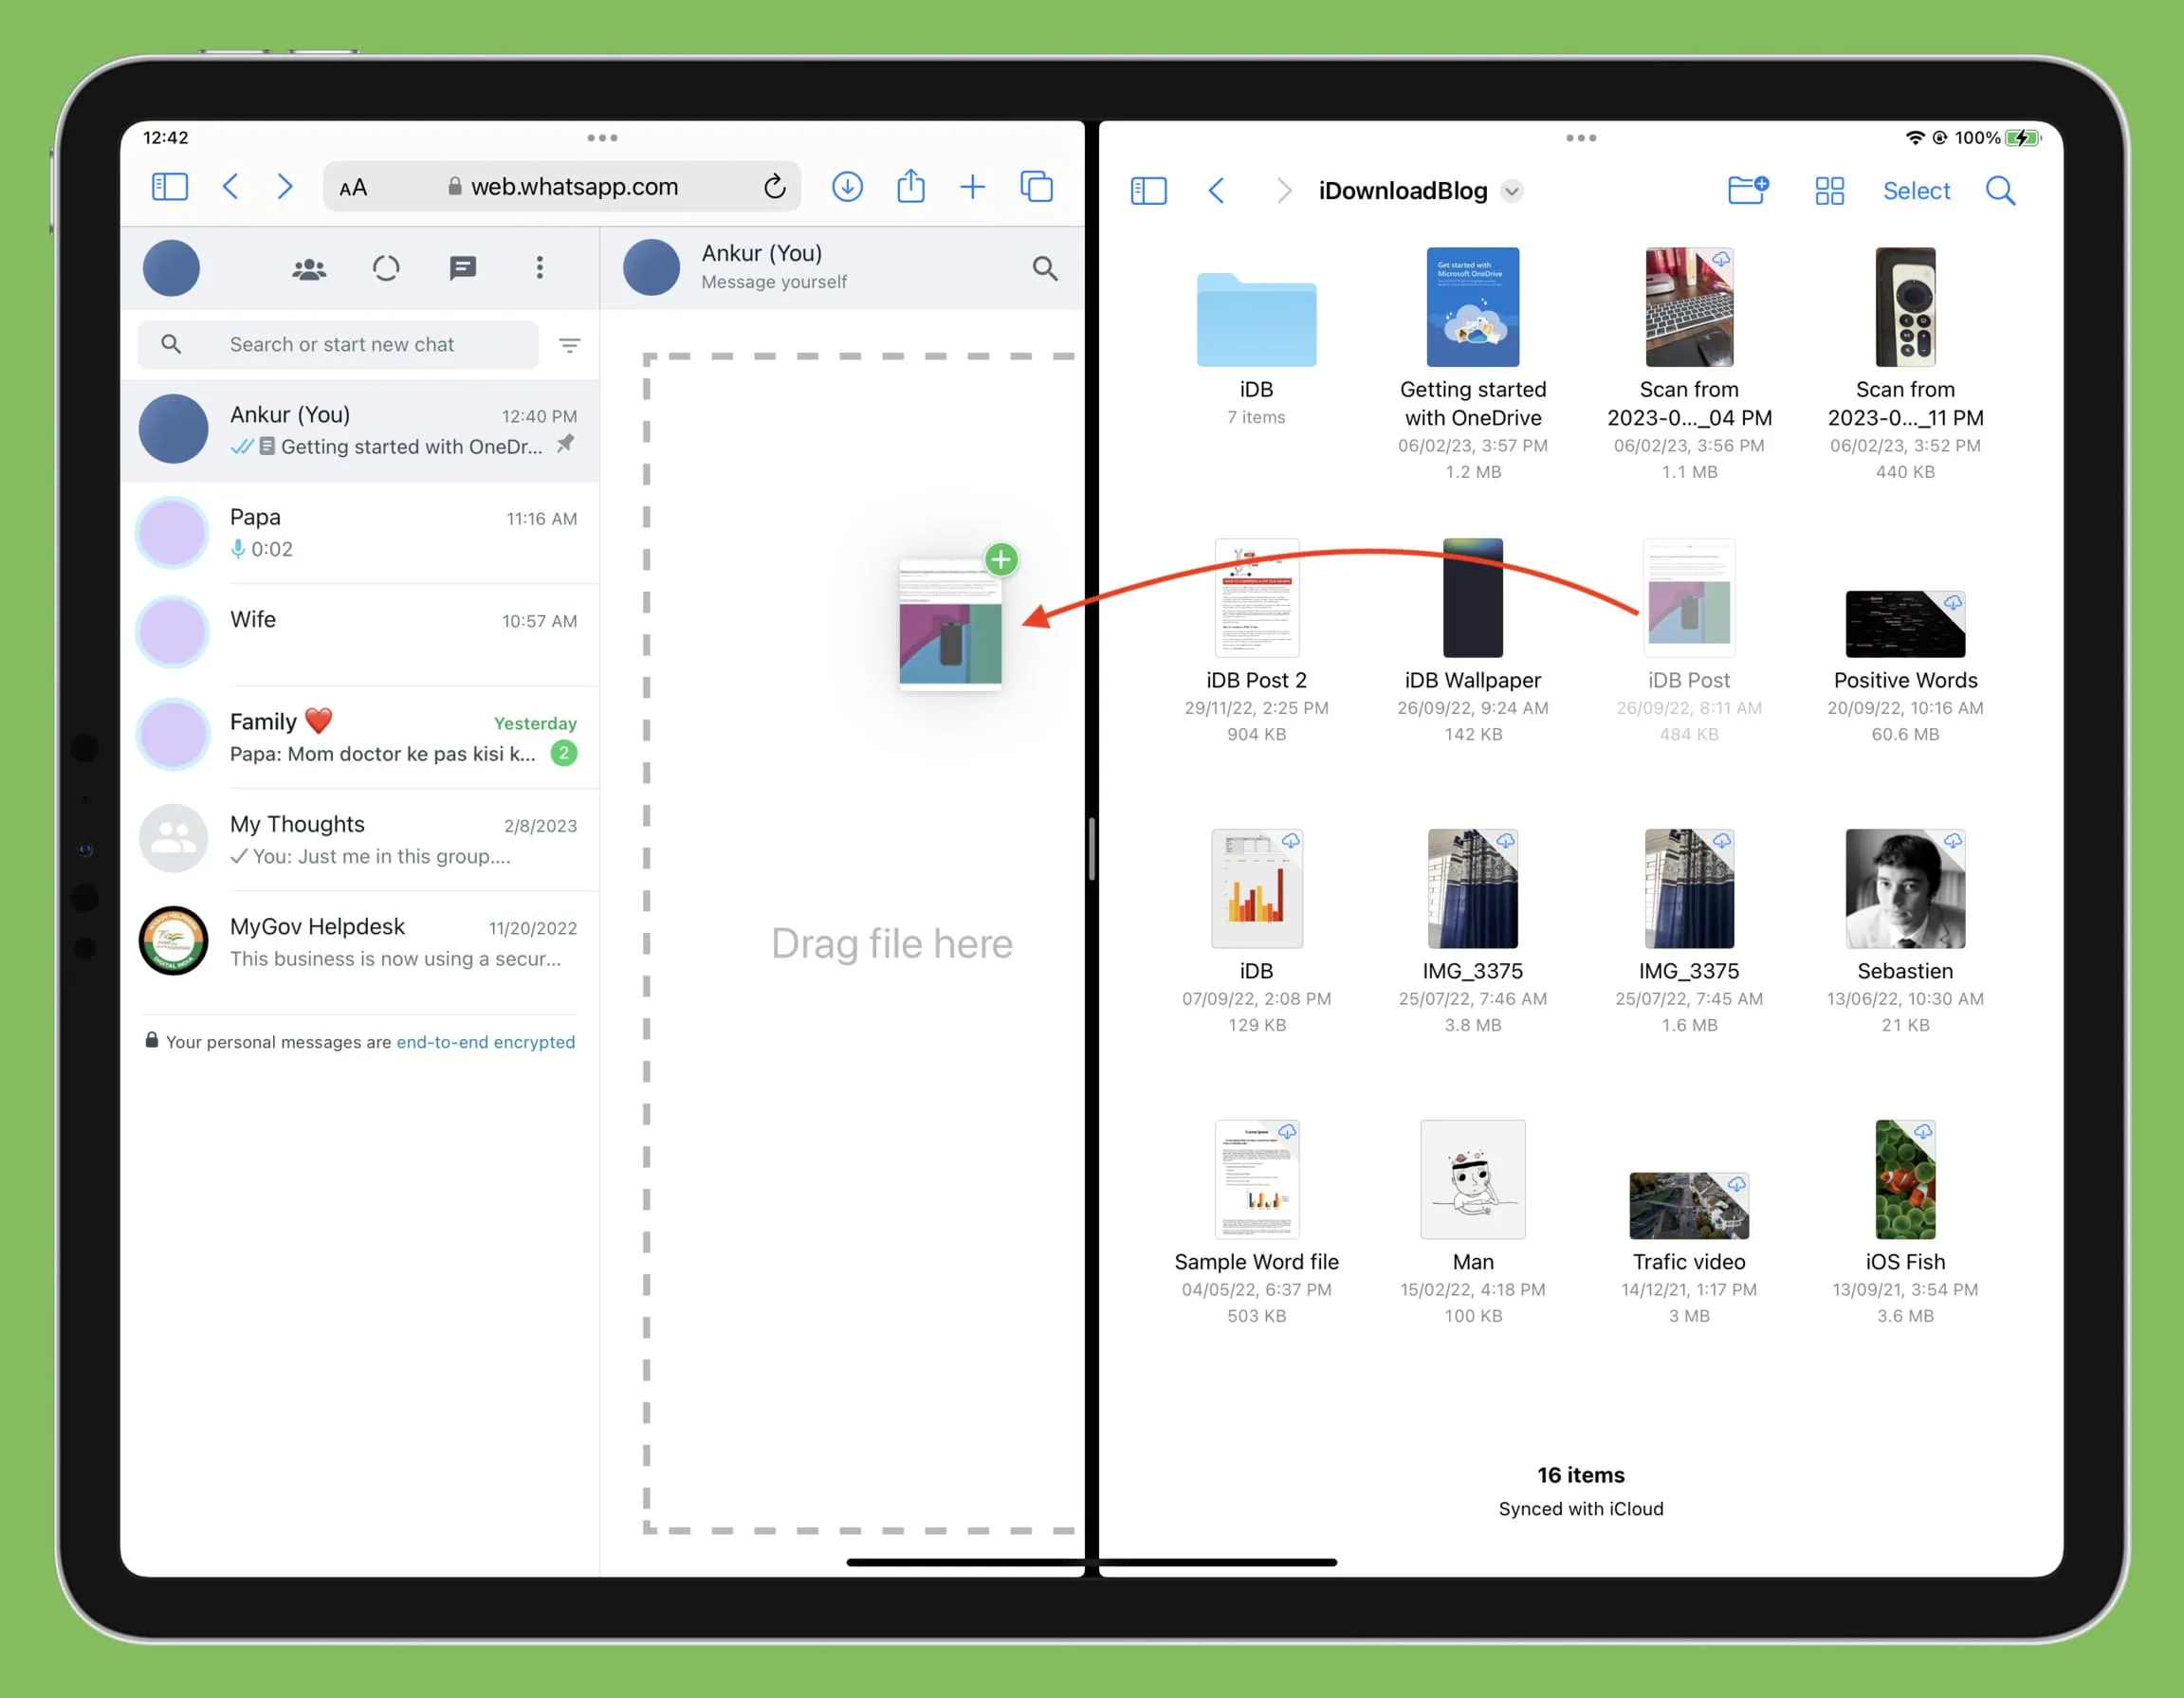Open Safari window multitasking dots

602,138
